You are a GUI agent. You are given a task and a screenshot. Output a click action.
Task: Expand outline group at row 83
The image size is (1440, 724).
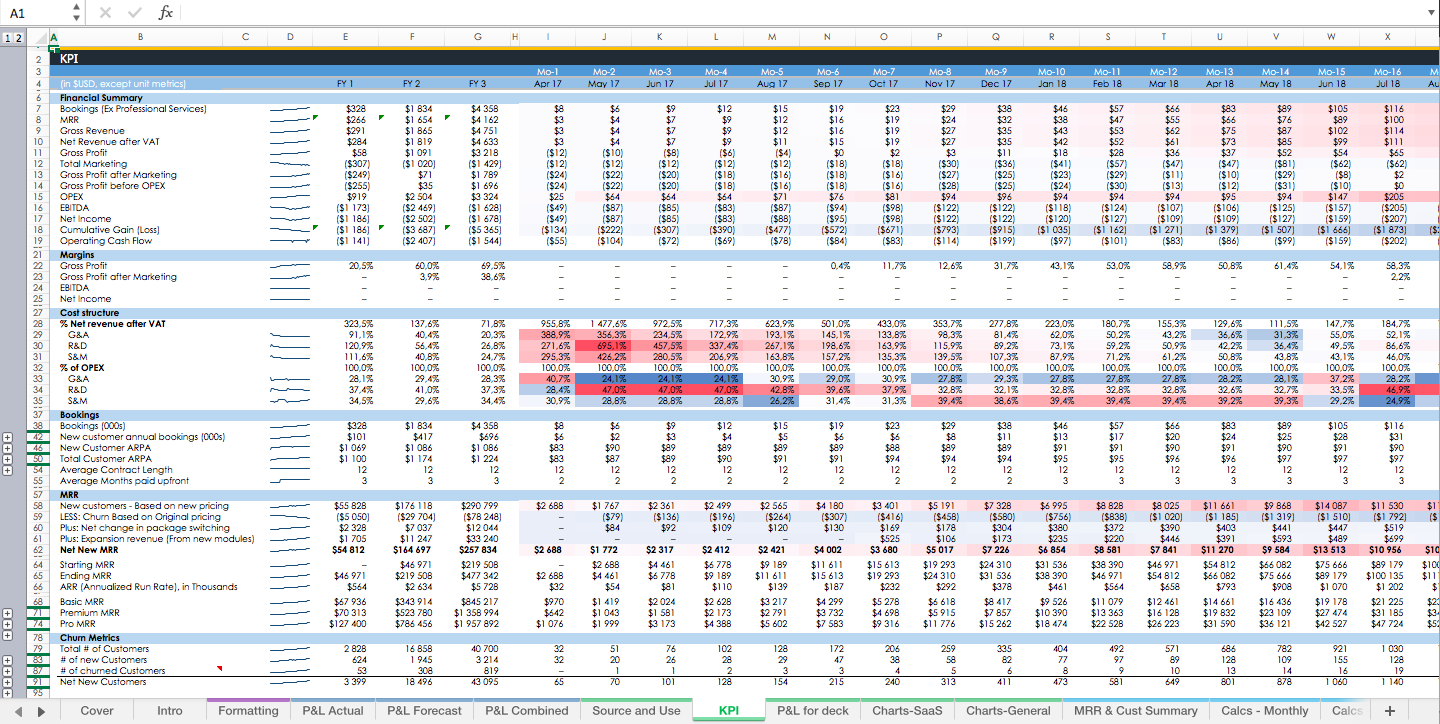click(x=8, y=660)
